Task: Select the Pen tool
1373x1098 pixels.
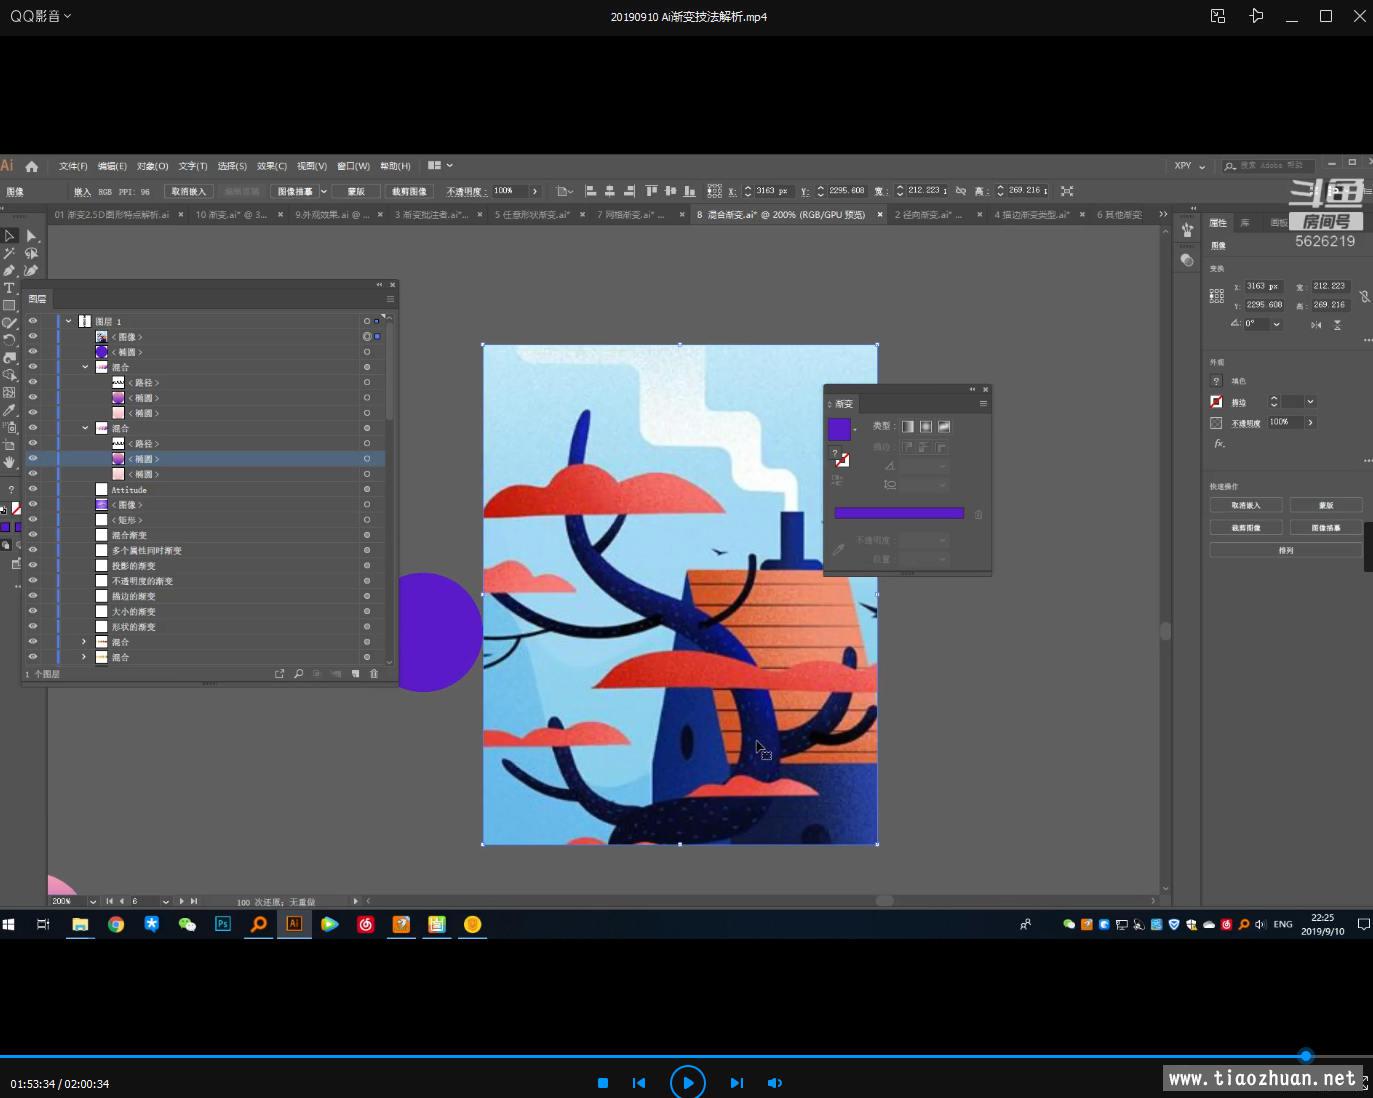Action: point(9,270)
